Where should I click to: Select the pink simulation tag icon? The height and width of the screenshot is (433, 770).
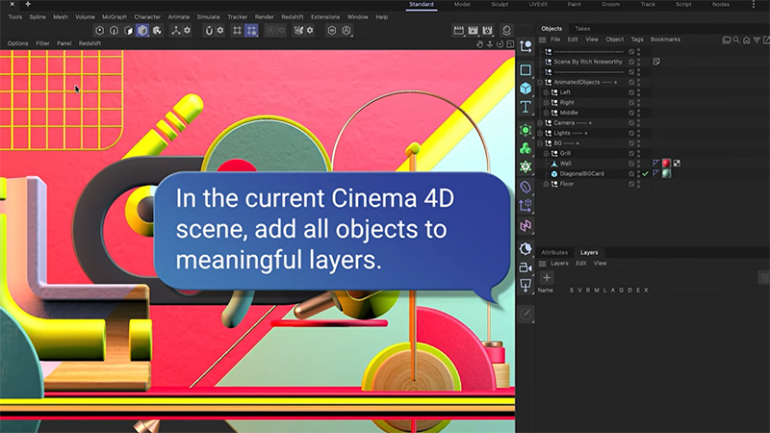525,225
